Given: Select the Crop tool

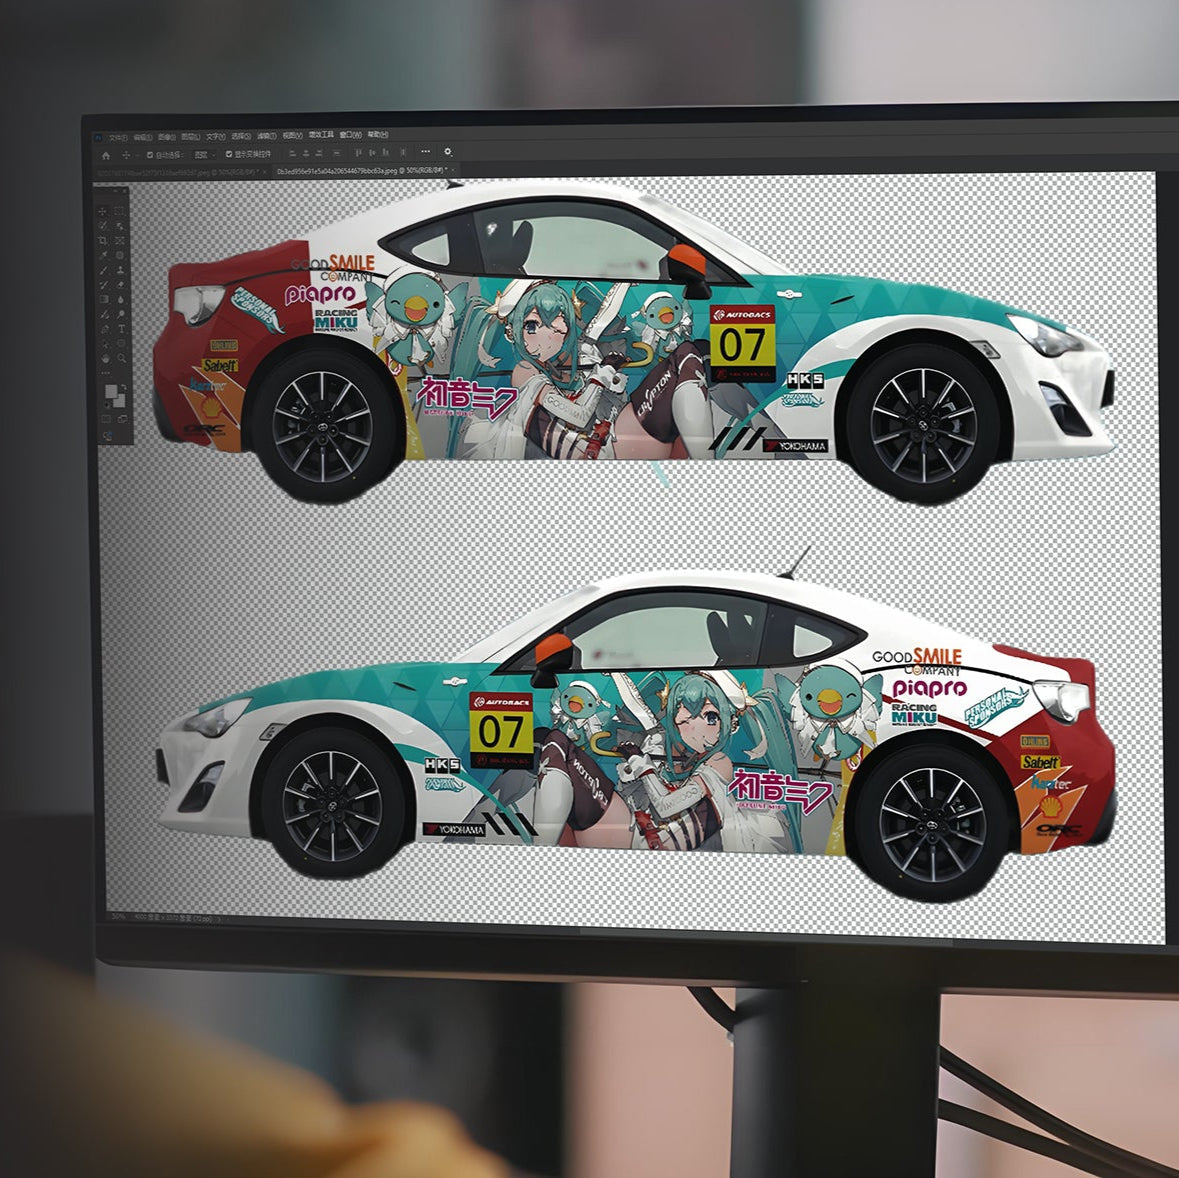Looking at the screenshot, I should pyautogui.click(x=102, y=241).
